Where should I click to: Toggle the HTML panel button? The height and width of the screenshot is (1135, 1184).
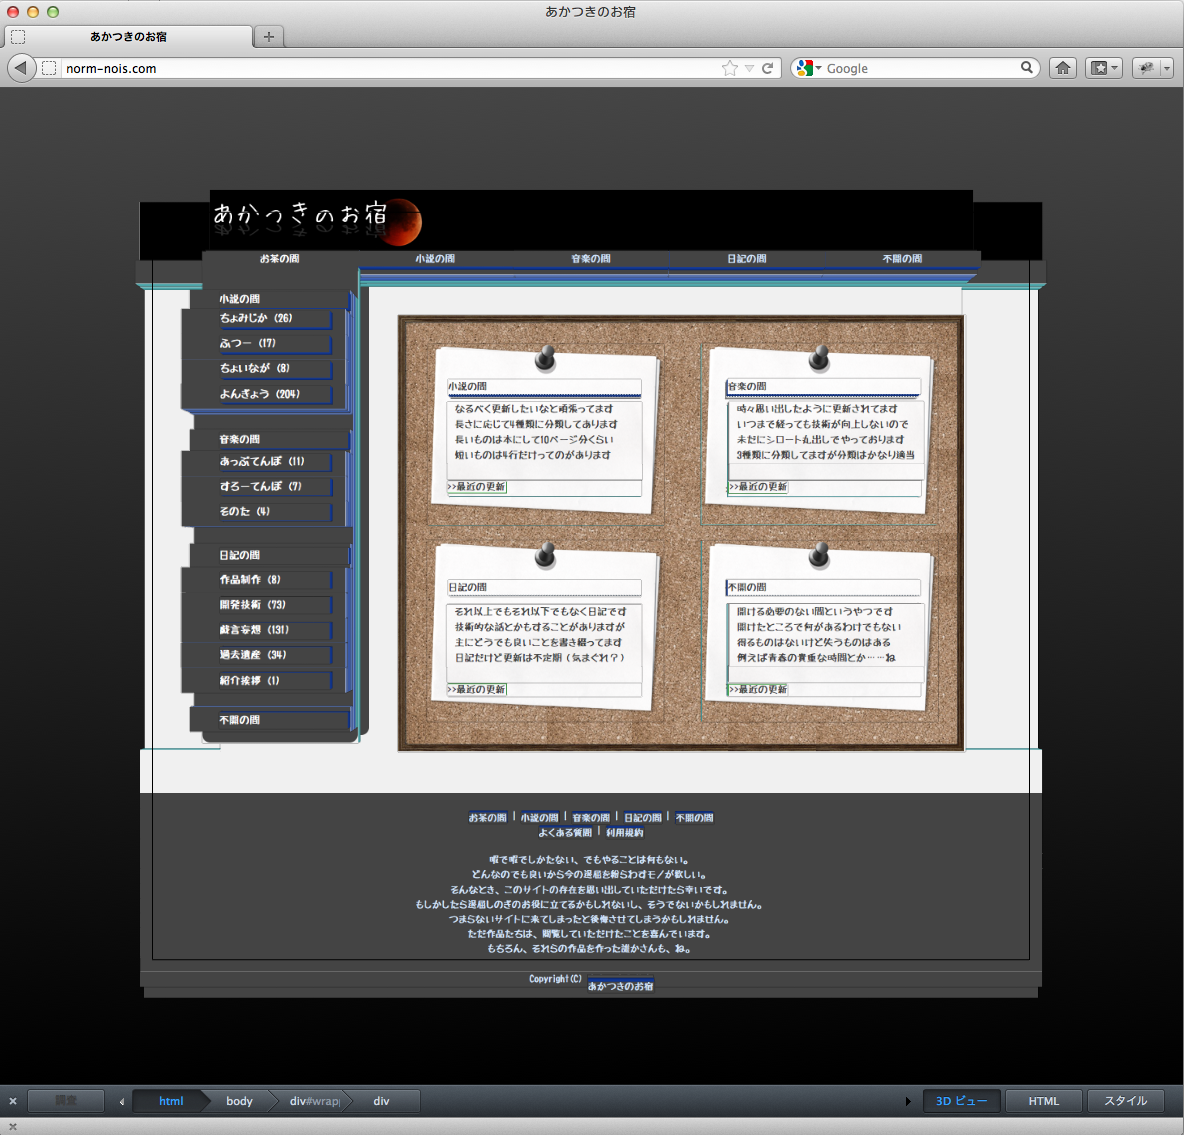tap(1044, 1101)
